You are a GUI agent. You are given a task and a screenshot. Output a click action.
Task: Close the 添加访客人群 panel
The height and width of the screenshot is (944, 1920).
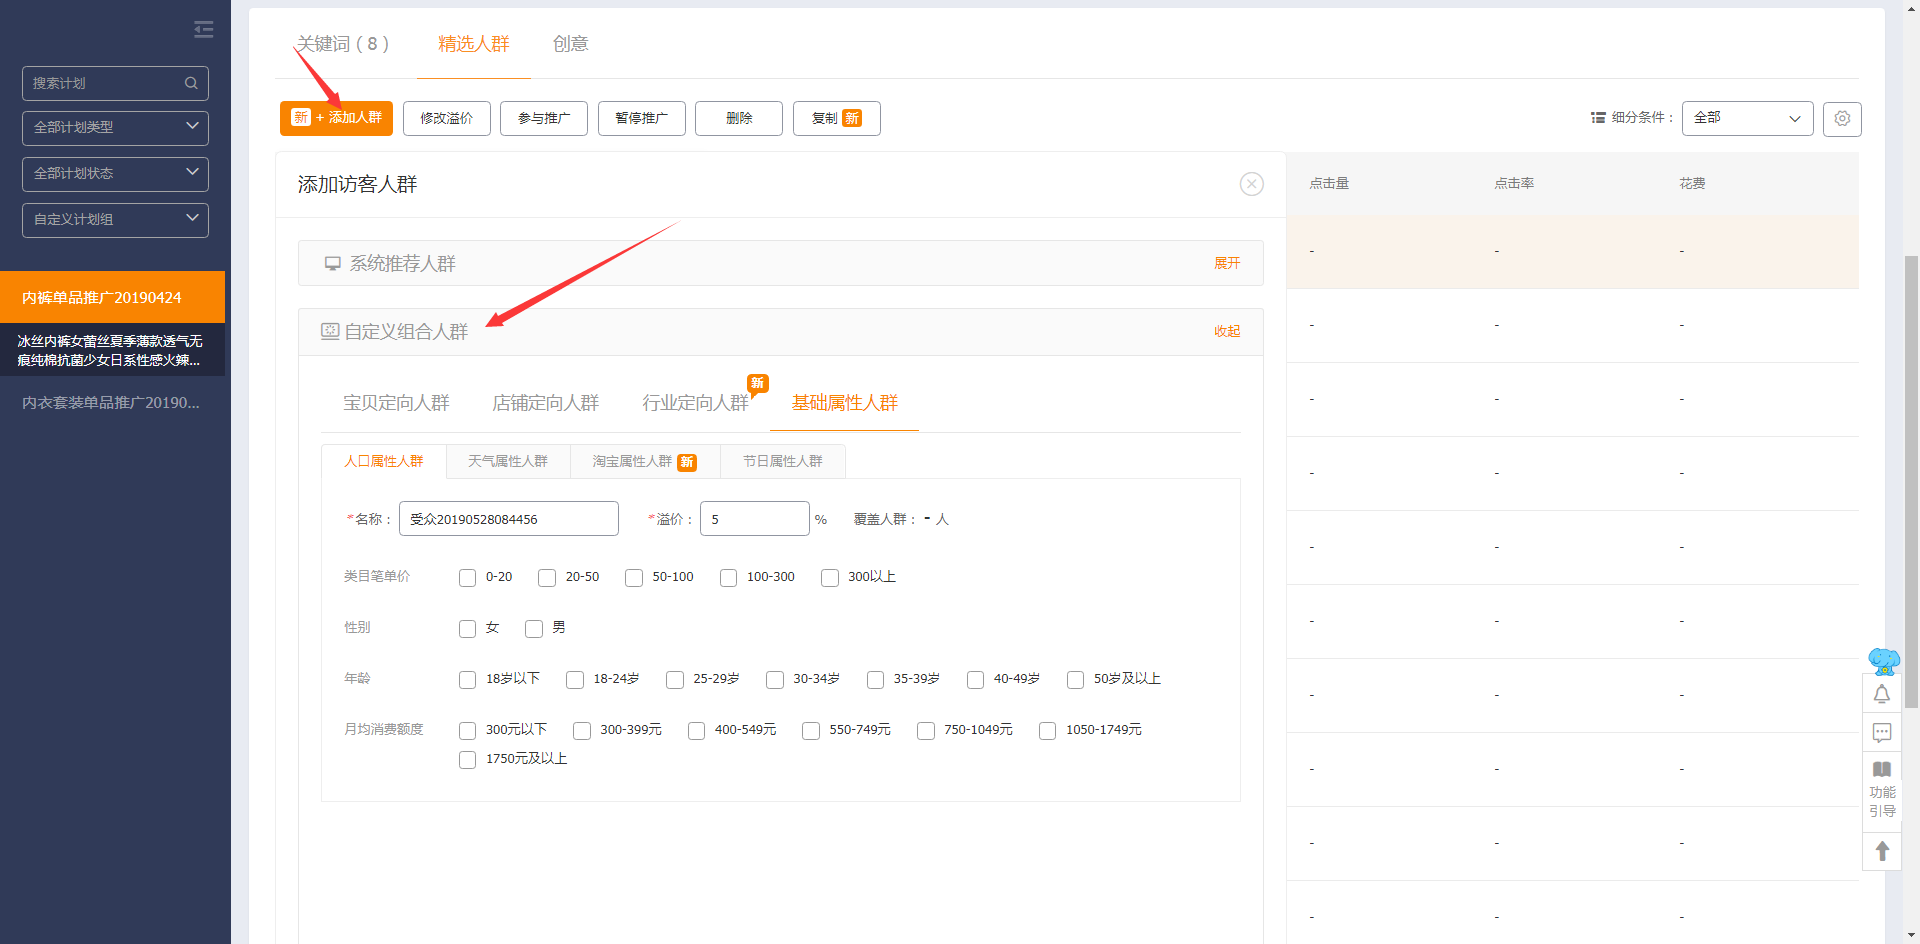click(x=1251, y=184)
